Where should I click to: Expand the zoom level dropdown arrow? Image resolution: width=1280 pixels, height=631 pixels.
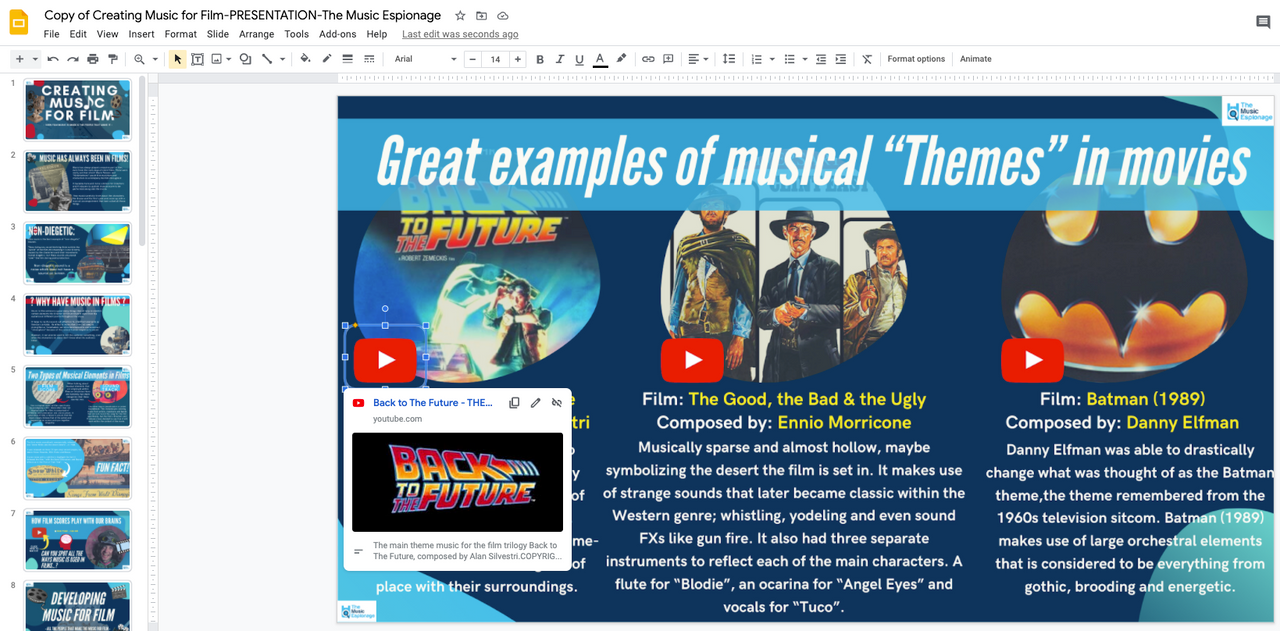pos(155,59)
